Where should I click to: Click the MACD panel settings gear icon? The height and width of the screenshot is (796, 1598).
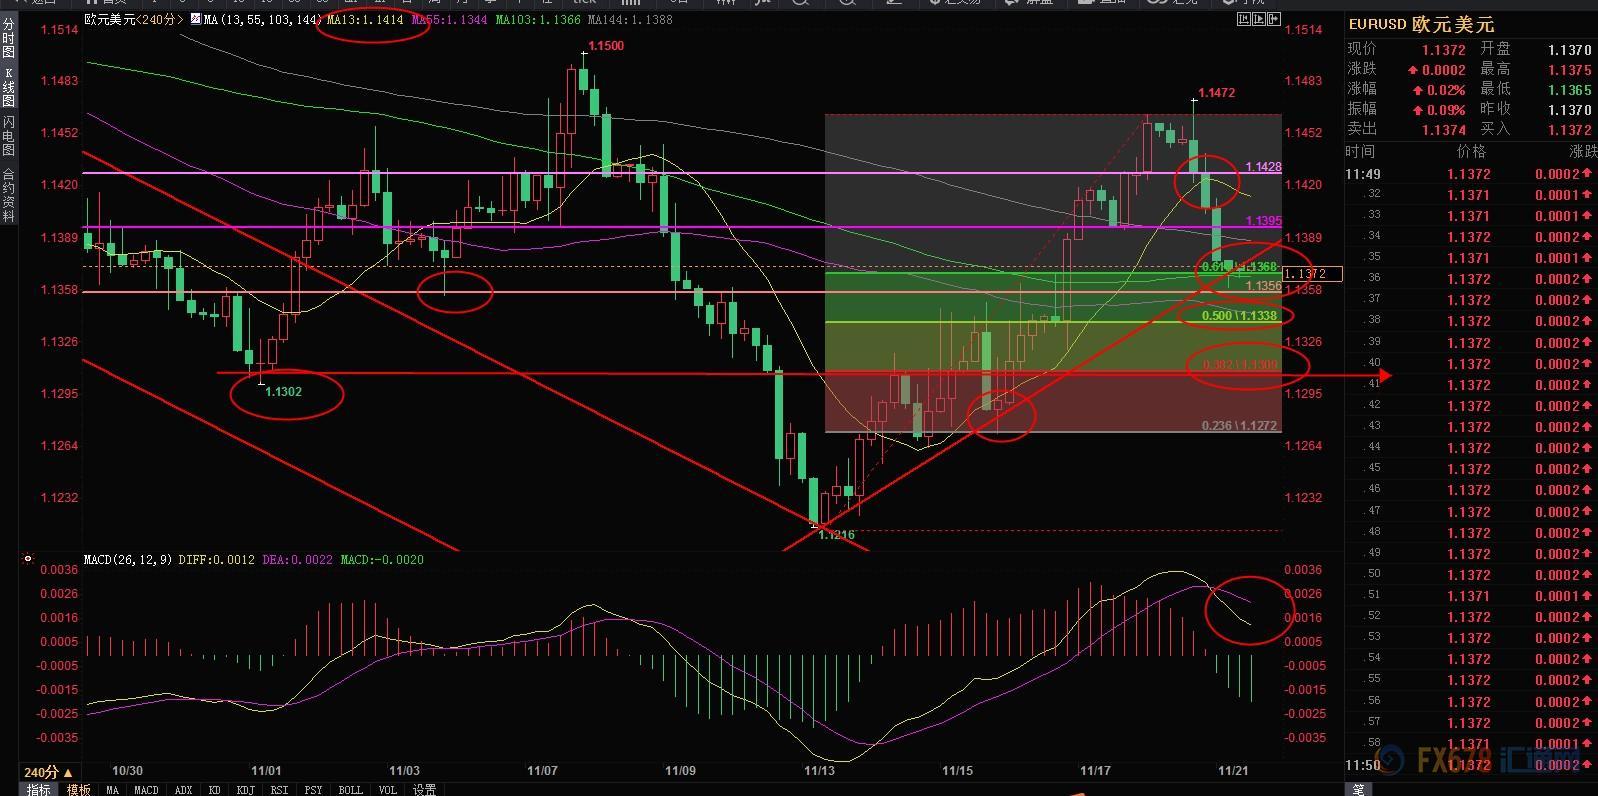point(28,559)
